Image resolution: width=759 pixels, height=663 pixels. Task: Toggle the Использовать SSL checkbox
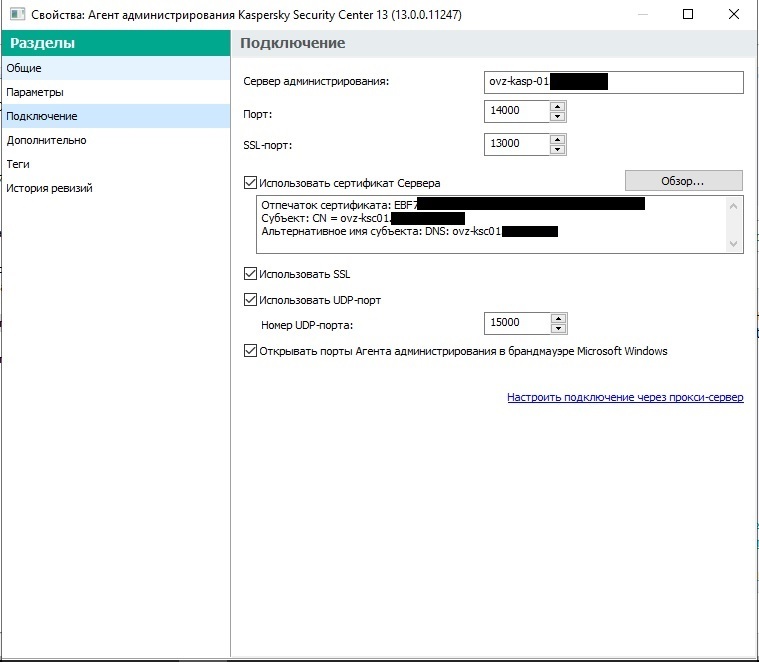coord(250,274)
